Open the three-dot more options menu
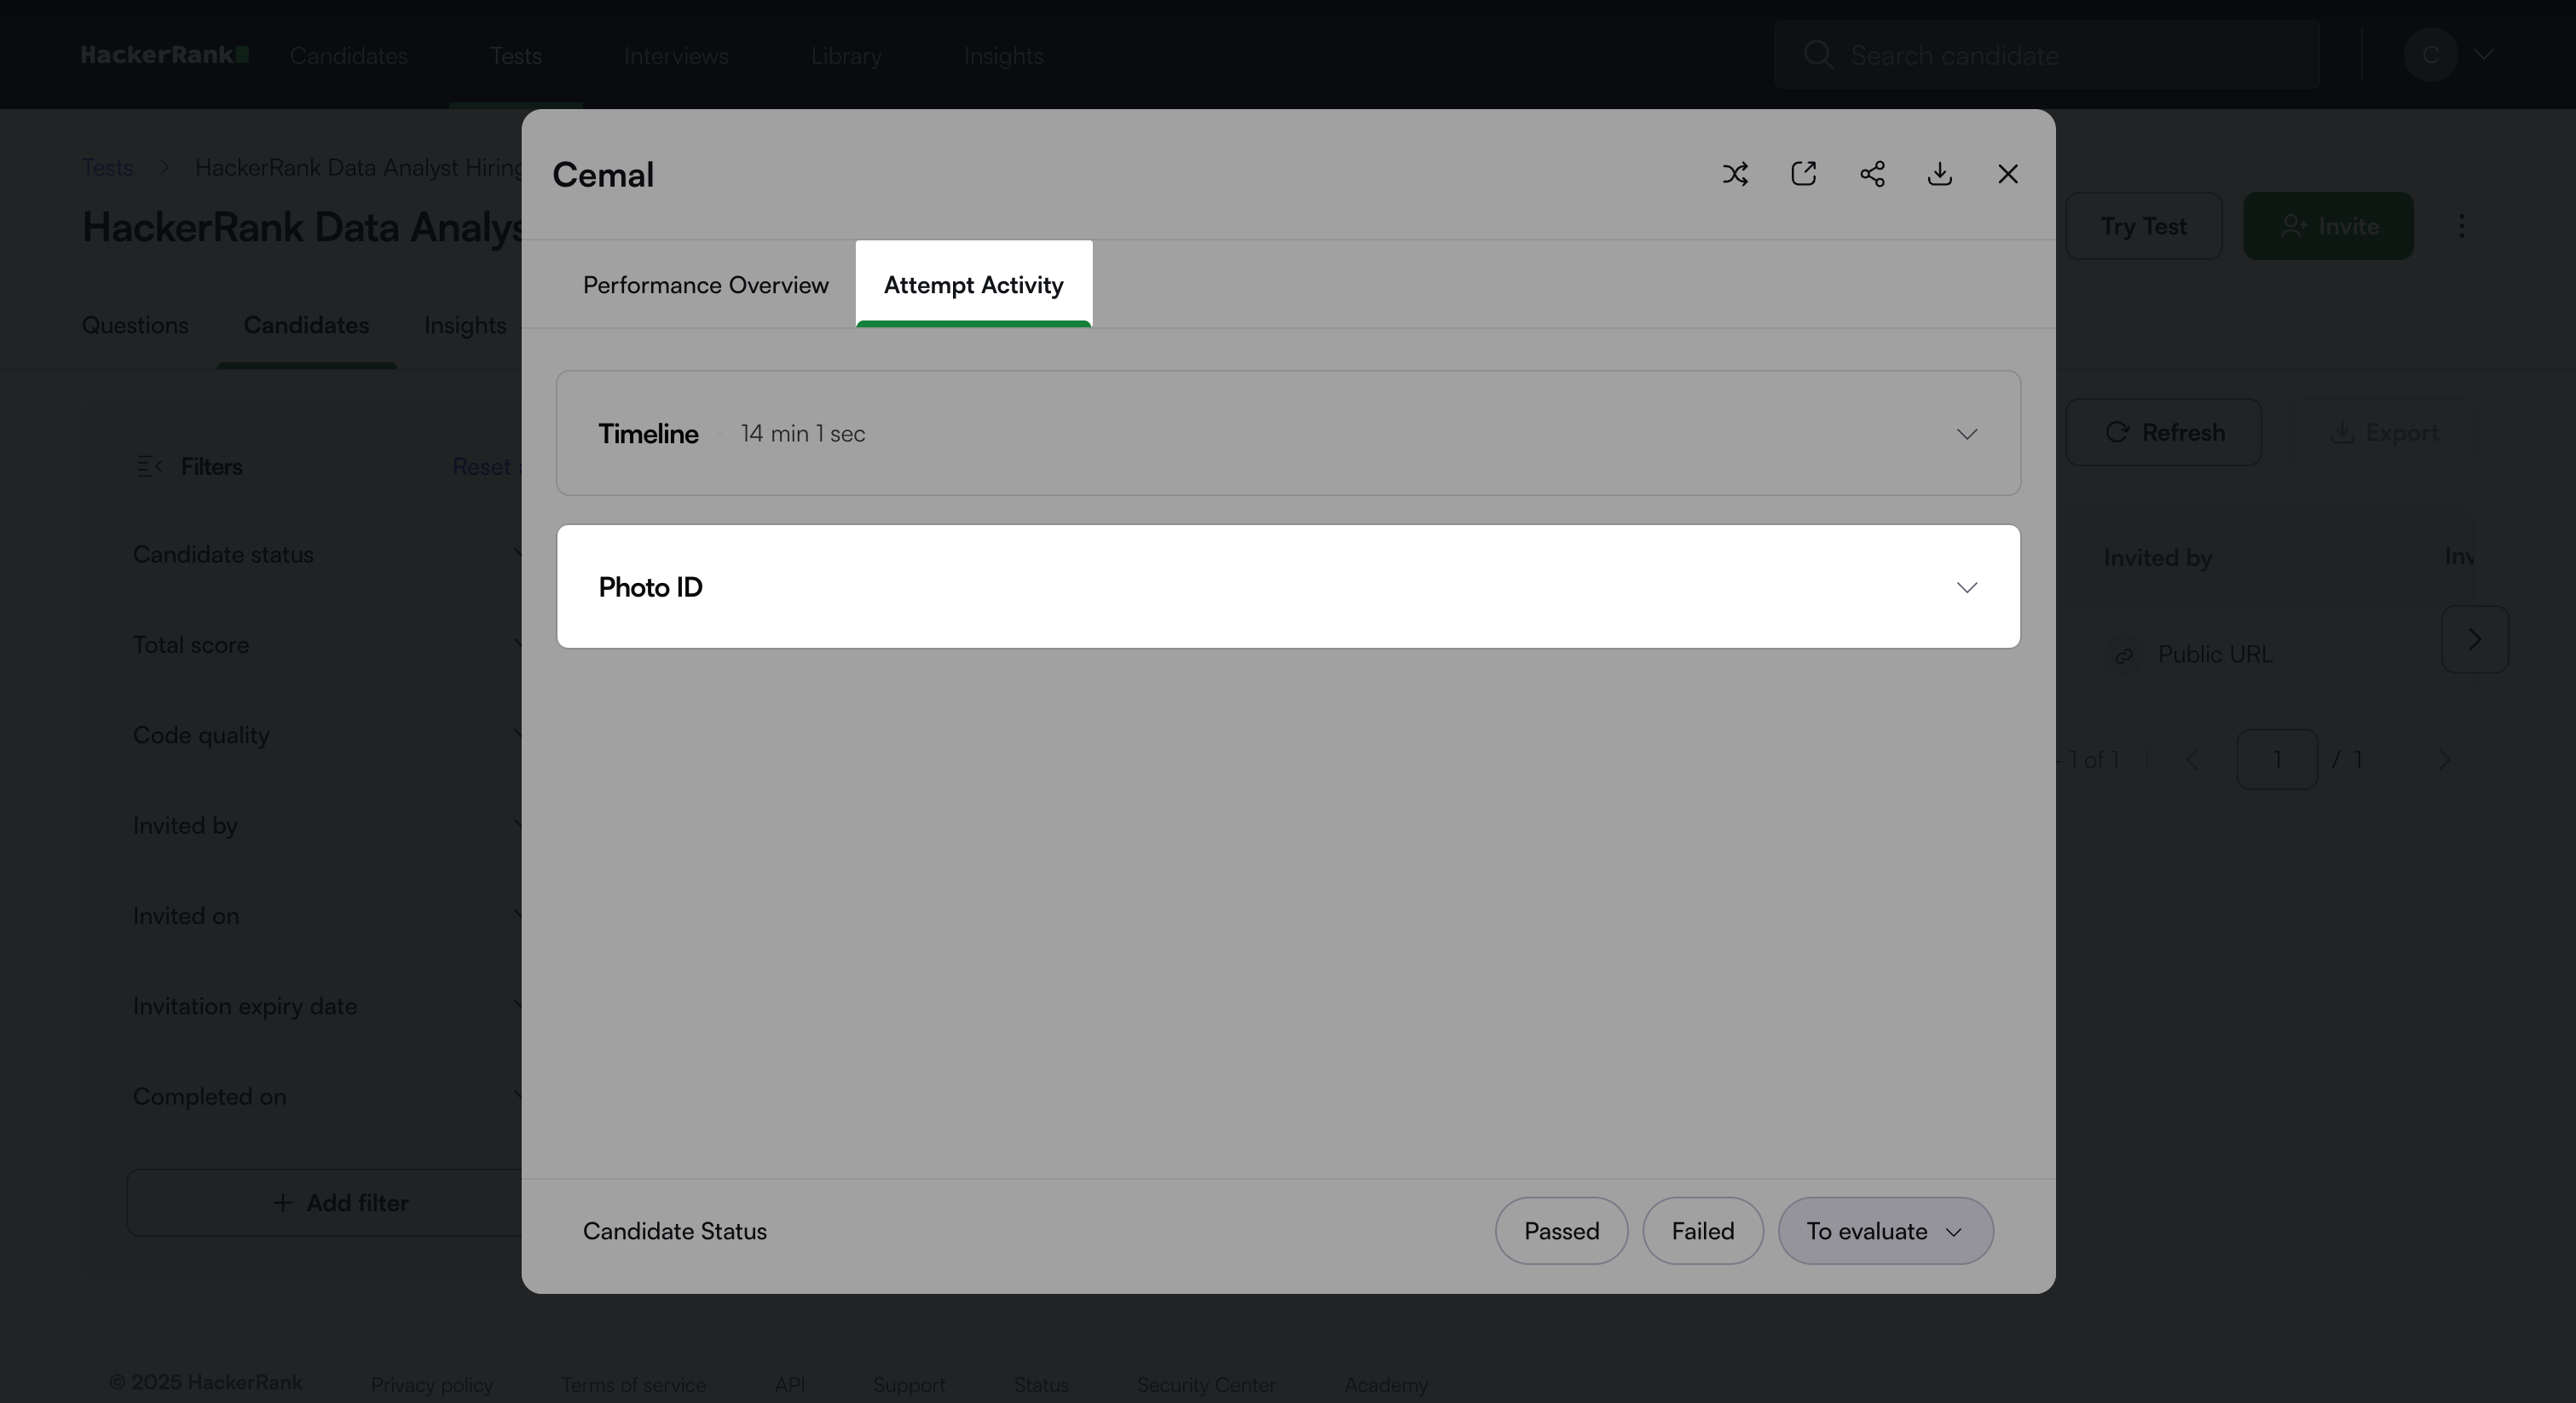The height and width of the screenshot is (1403, 2576). [x=2461, y=227]
